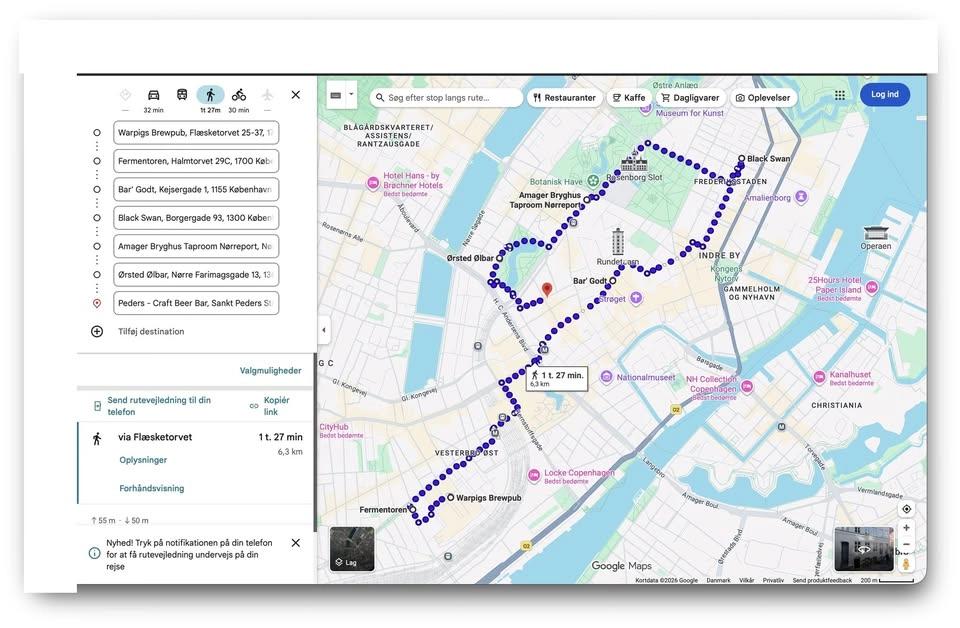Screen dimensions: 960x628
Task: Send rutevejledning til din telefon
Action: [x=159, y=406]
